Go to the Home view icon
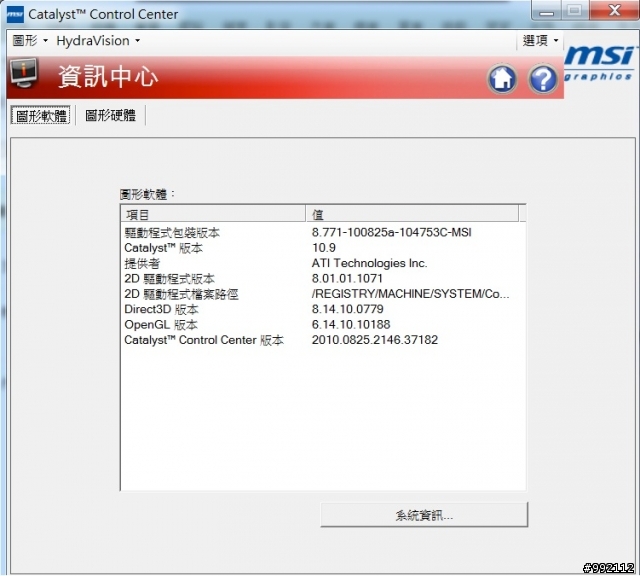640x576 pixels. point(502,78)
